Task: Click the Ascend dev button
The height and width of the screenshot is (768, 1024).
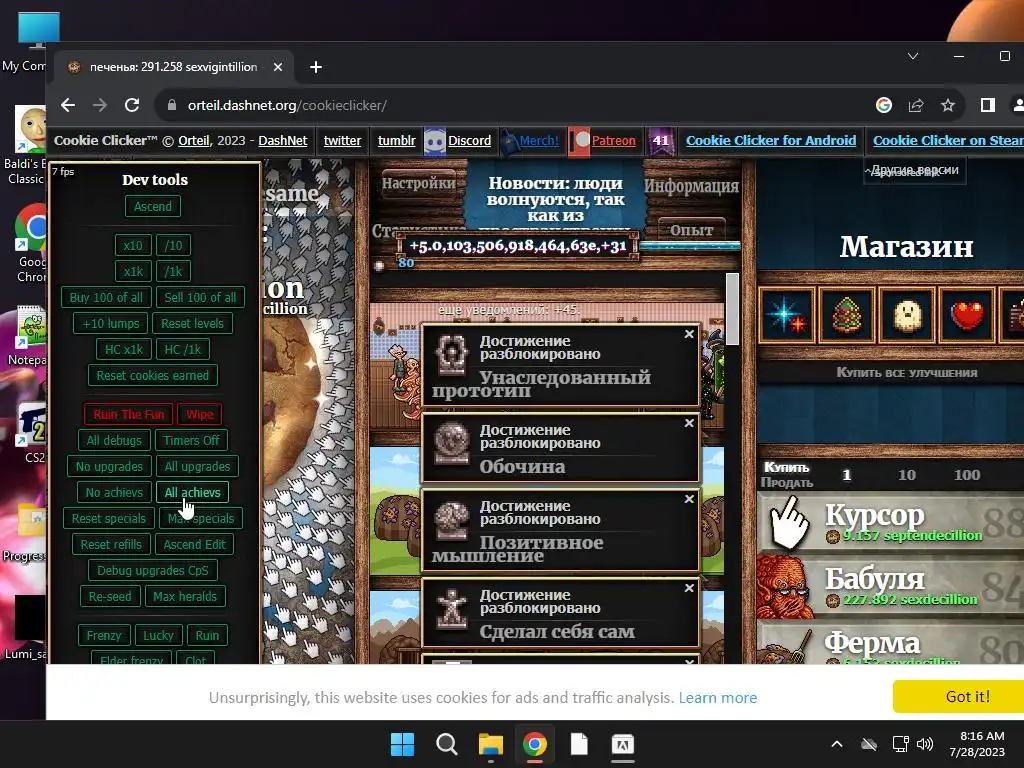Action: tap(153, 206)
